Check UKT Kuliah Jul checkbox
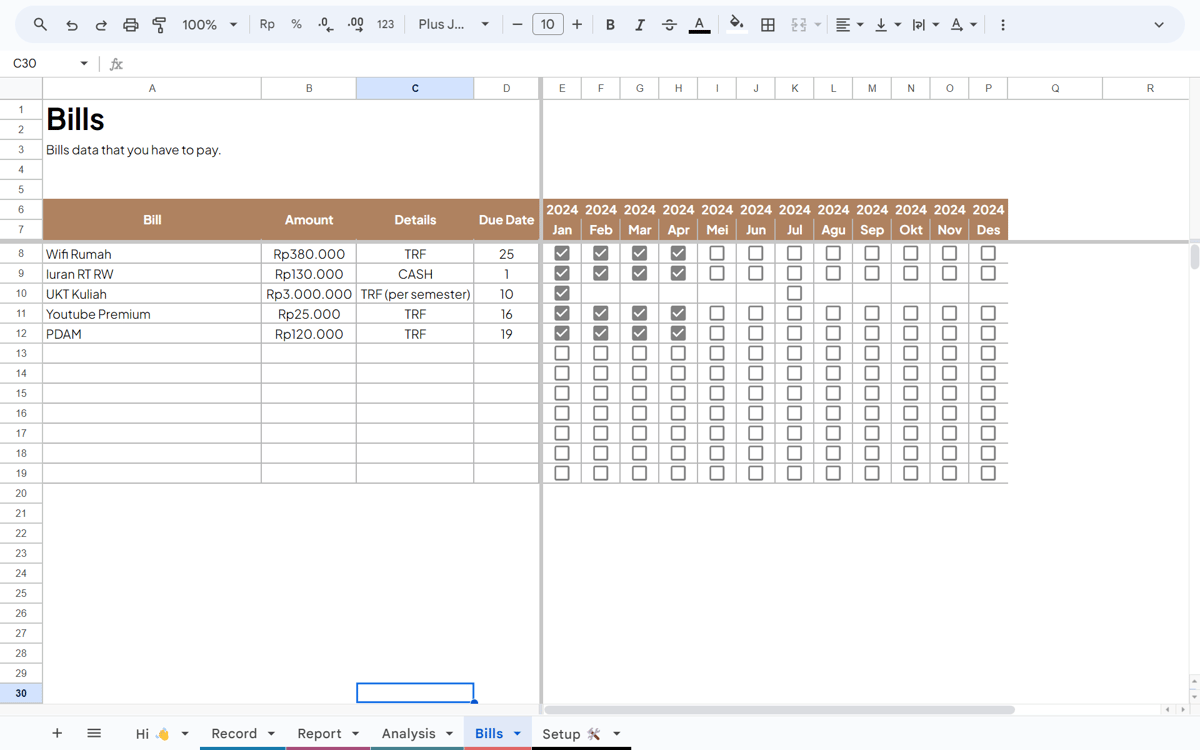Image resolution: width=1200 pixels, height=750 pixels. [x=794, y=294]
